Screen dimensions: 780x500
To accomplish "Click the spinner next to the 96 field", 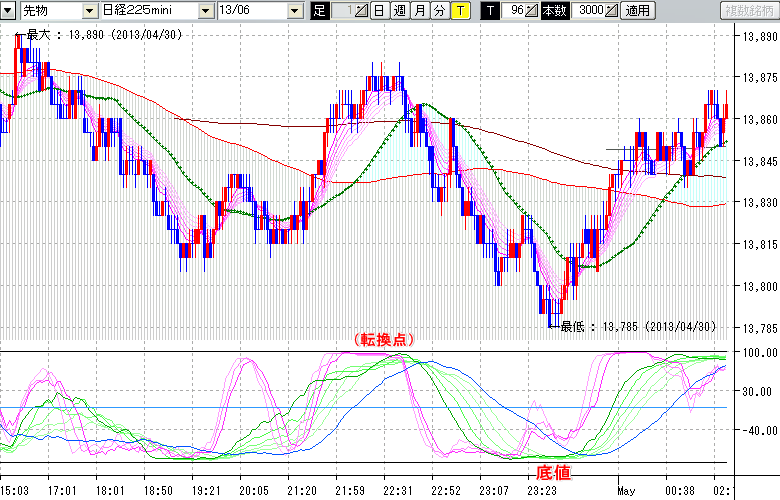I will tap(532, 11).
